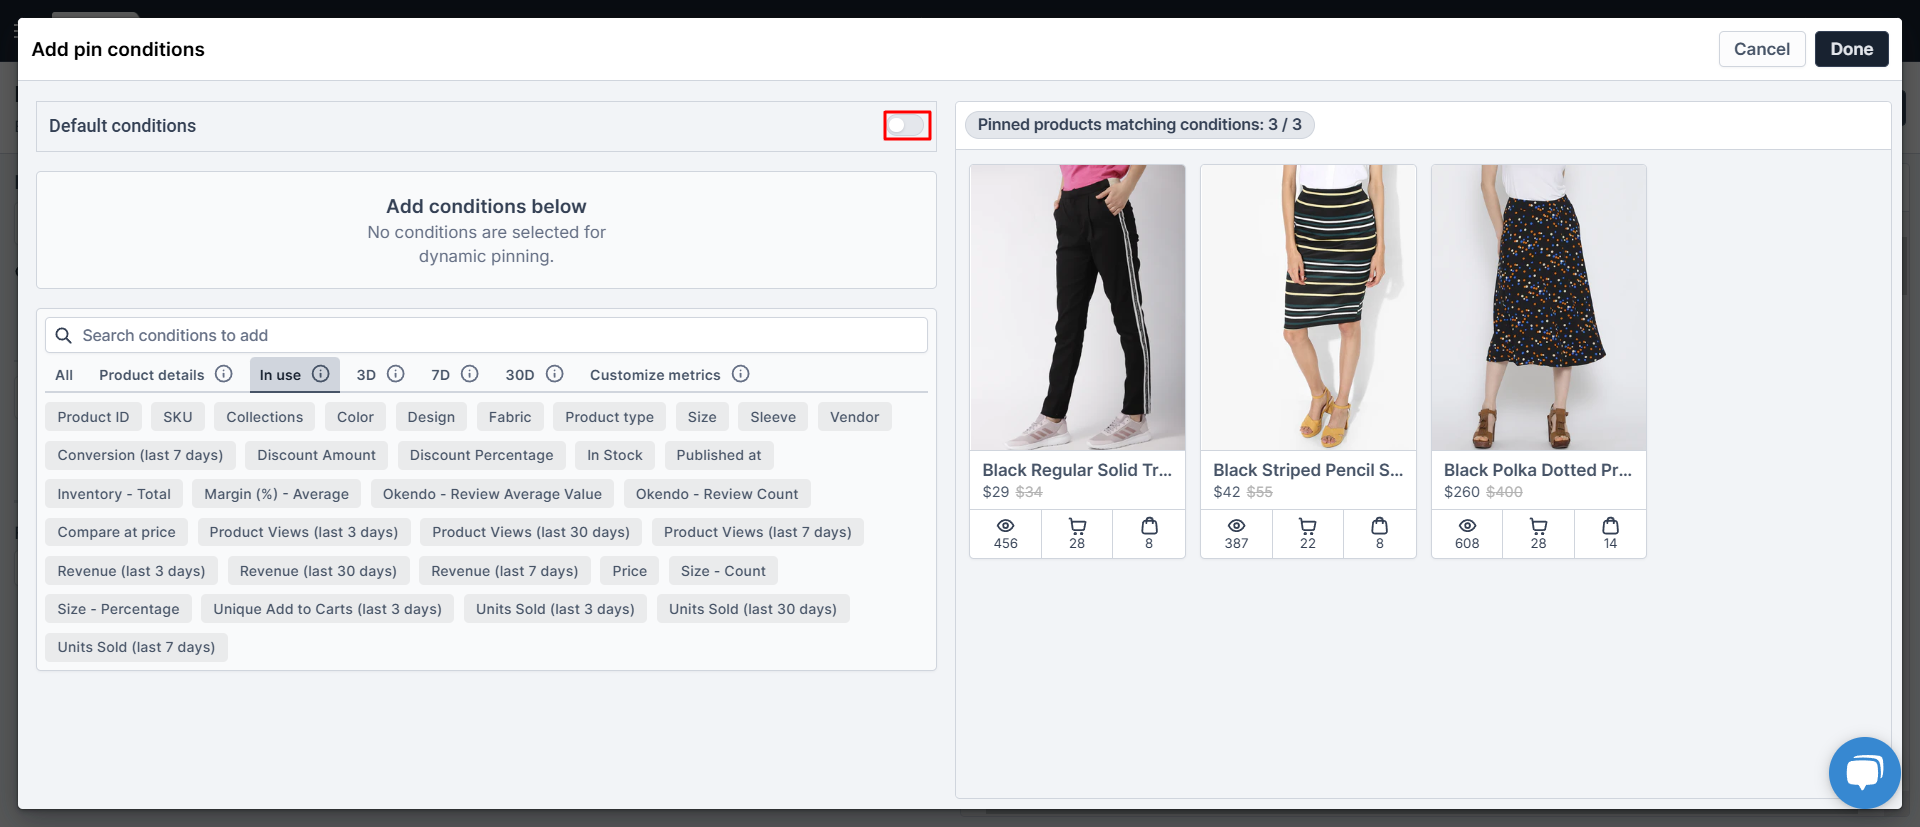Click views eye icon on Black Regular Solid card
1920x827 pixels.
(x=1005, y=526)
